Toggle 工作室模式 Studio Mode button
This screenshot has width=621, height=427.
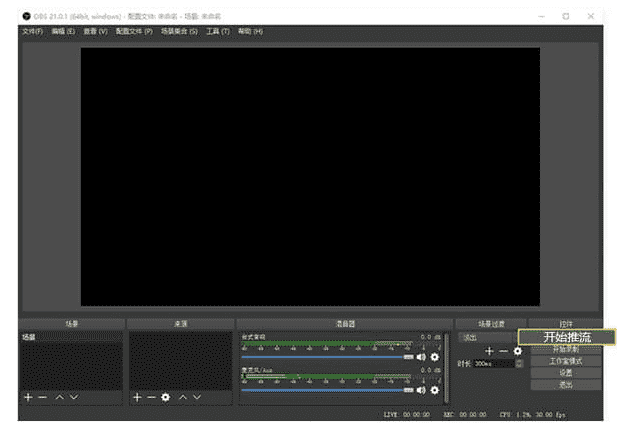tap(566, 361)
